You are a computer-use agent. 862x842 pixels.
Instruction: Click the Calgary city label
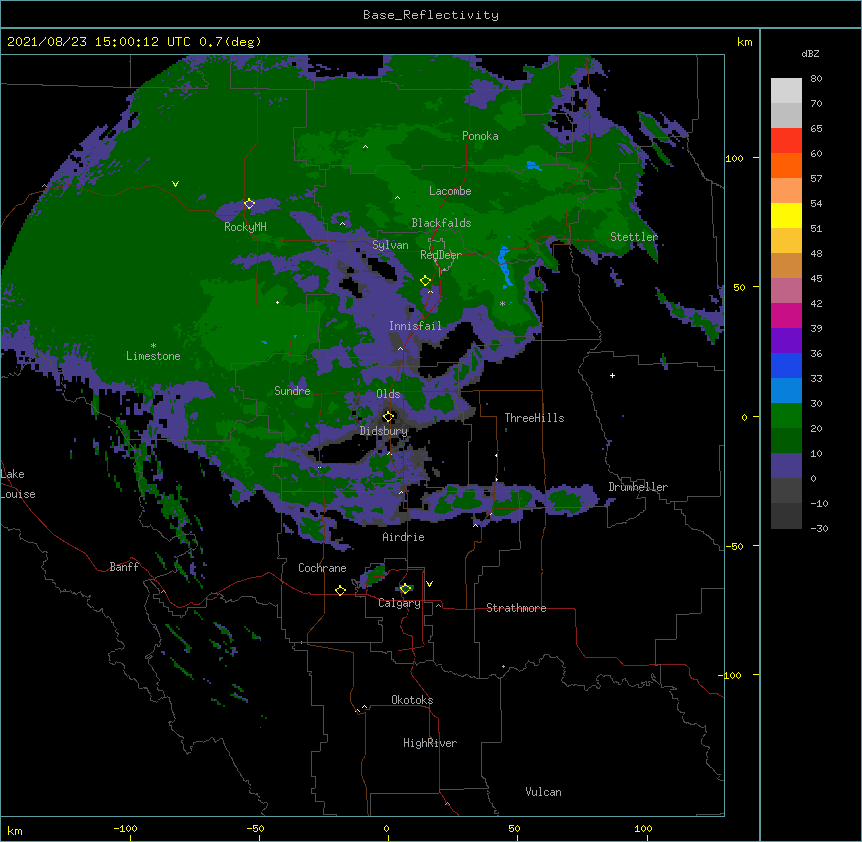coord(400,603)
